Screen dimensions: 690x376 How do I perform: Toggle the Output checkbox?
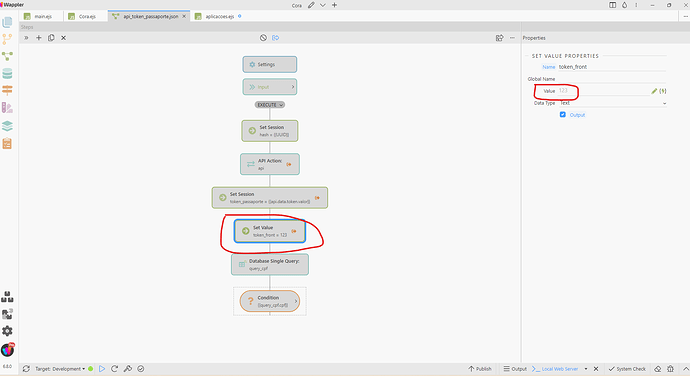562,114
